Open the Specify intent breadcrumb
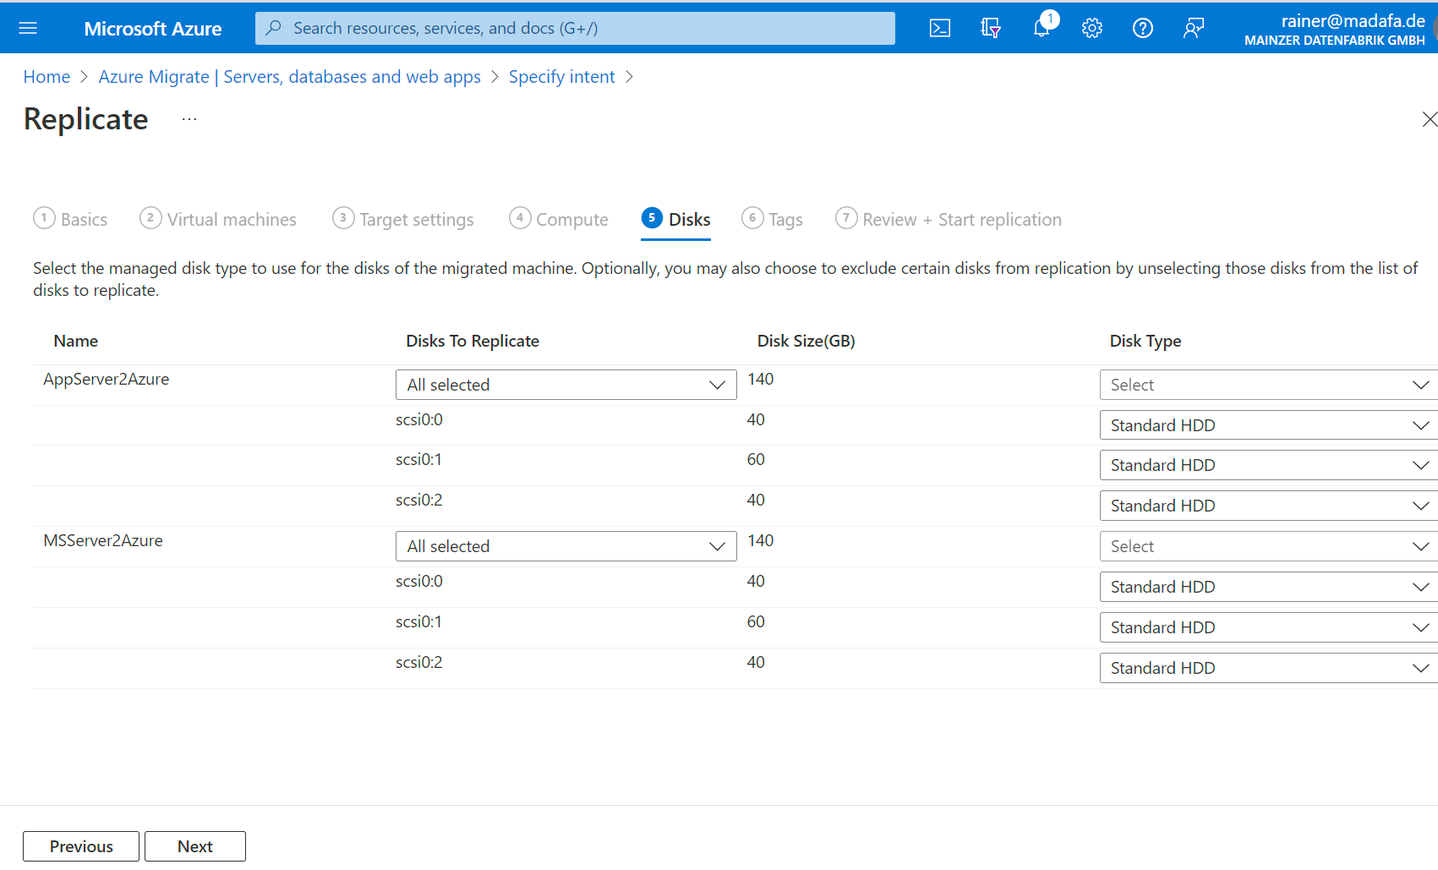Viewport: 1438px width, 870px height. click(x=562, y=77)
